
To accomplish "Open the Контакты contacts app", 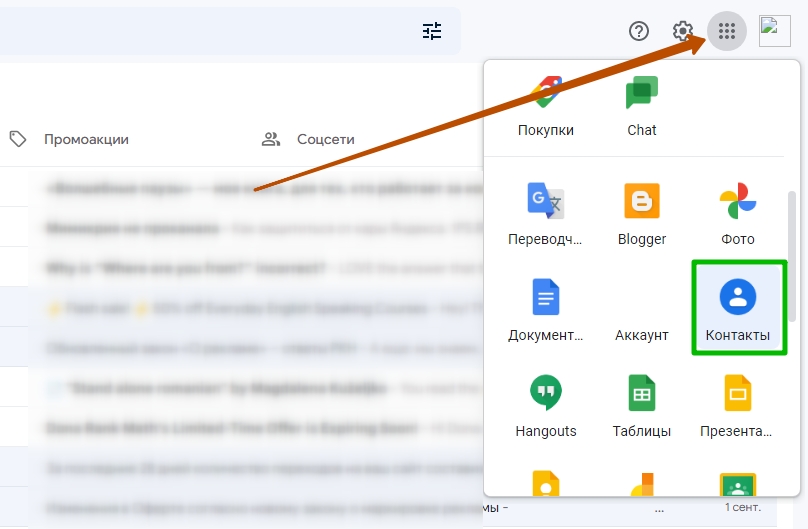I will point(738,308).
